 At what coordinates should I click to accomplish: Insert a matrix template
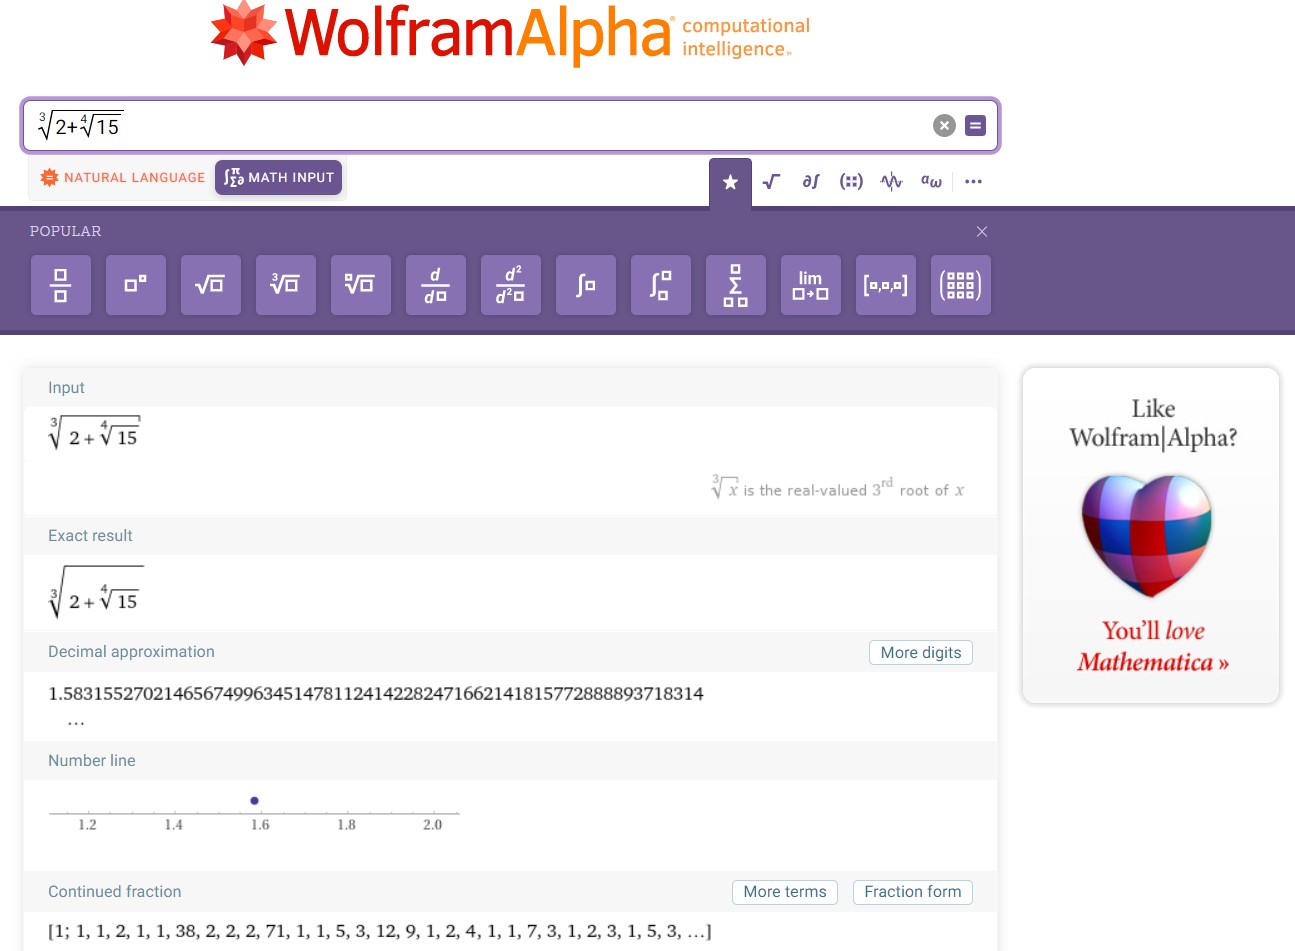[x=961, y=285]
